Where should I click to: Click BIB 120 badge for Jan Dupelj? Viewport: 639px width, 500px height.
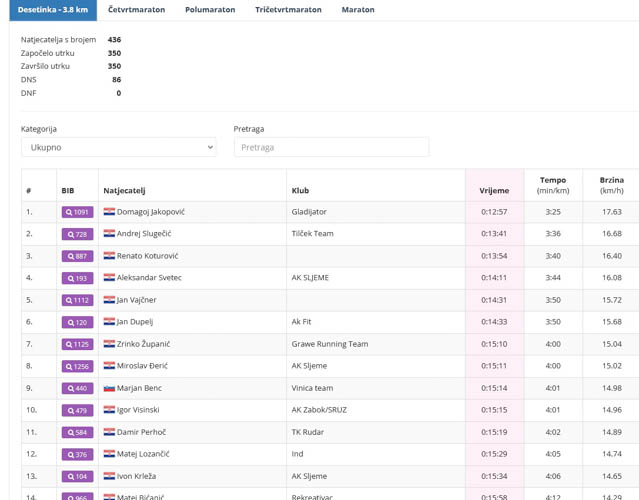coord(77,322)
